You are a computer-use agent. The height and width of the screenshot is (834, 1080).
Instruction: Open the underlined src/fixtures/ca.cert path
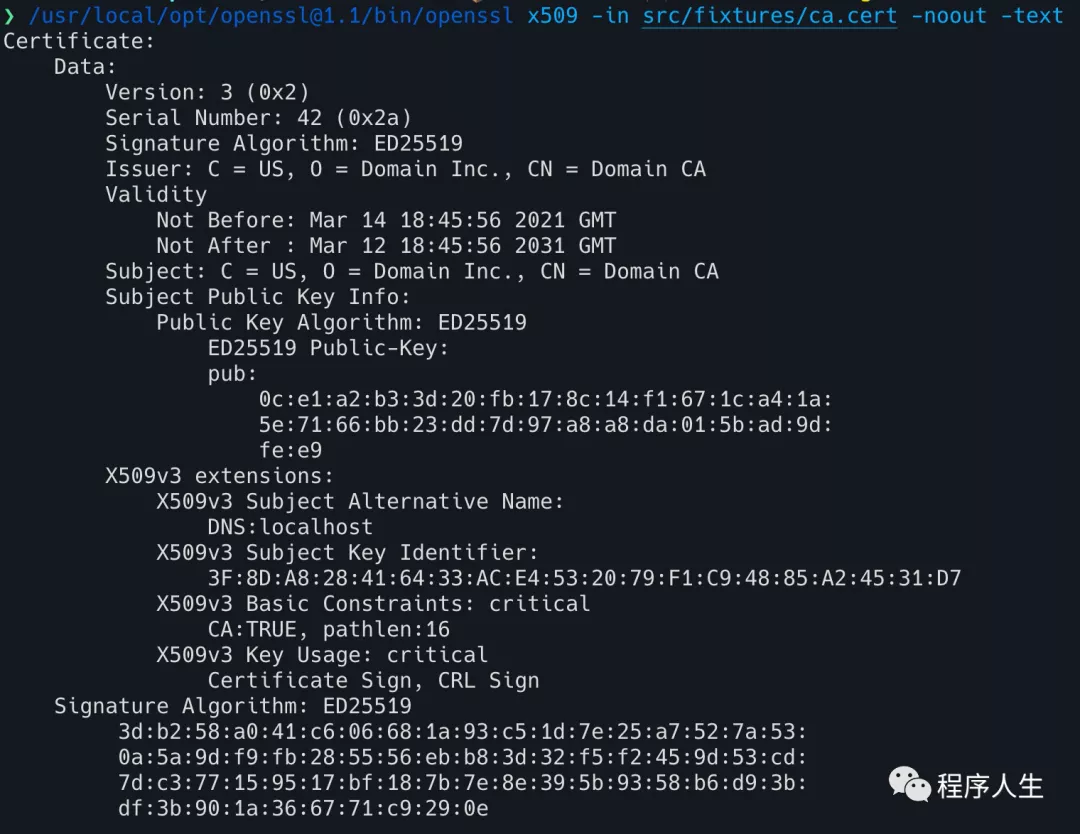tap(769, 15)
